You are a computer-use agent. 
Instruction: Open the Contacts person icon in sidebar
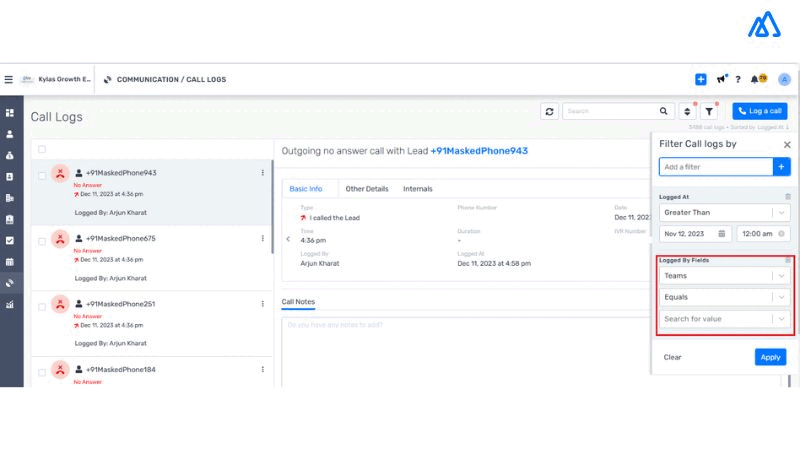coord(10,134)
